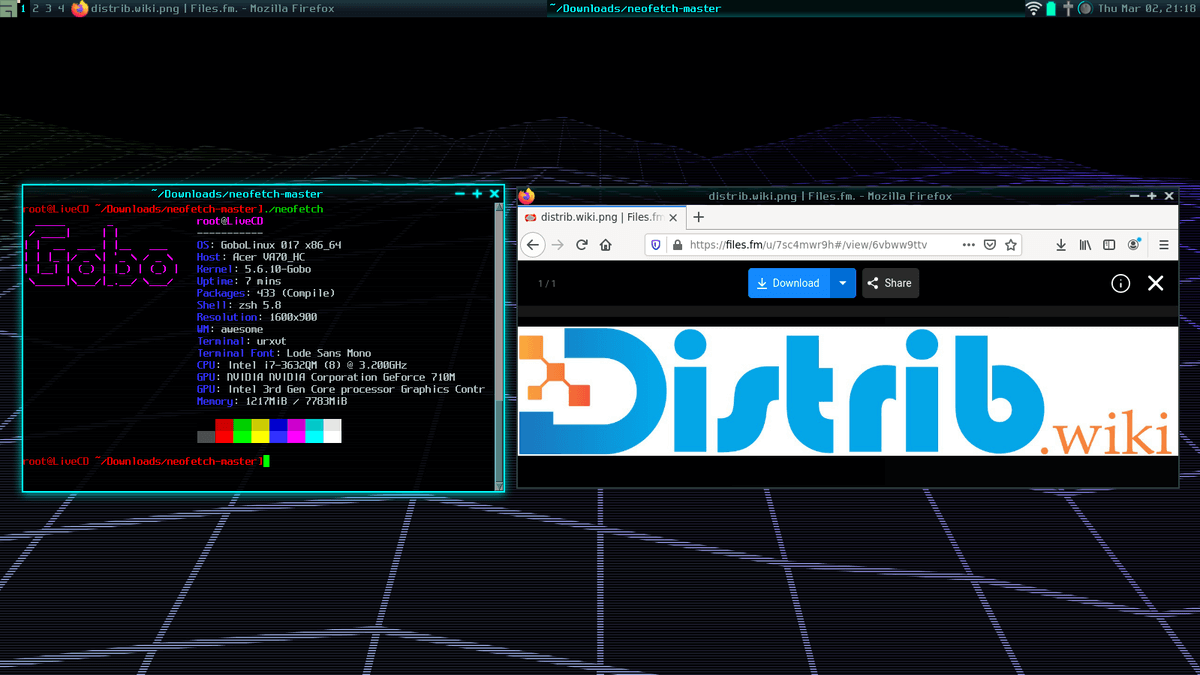Switch to workspace tag 2
The image size is (1200, 675).
click(x=35, y=8)
